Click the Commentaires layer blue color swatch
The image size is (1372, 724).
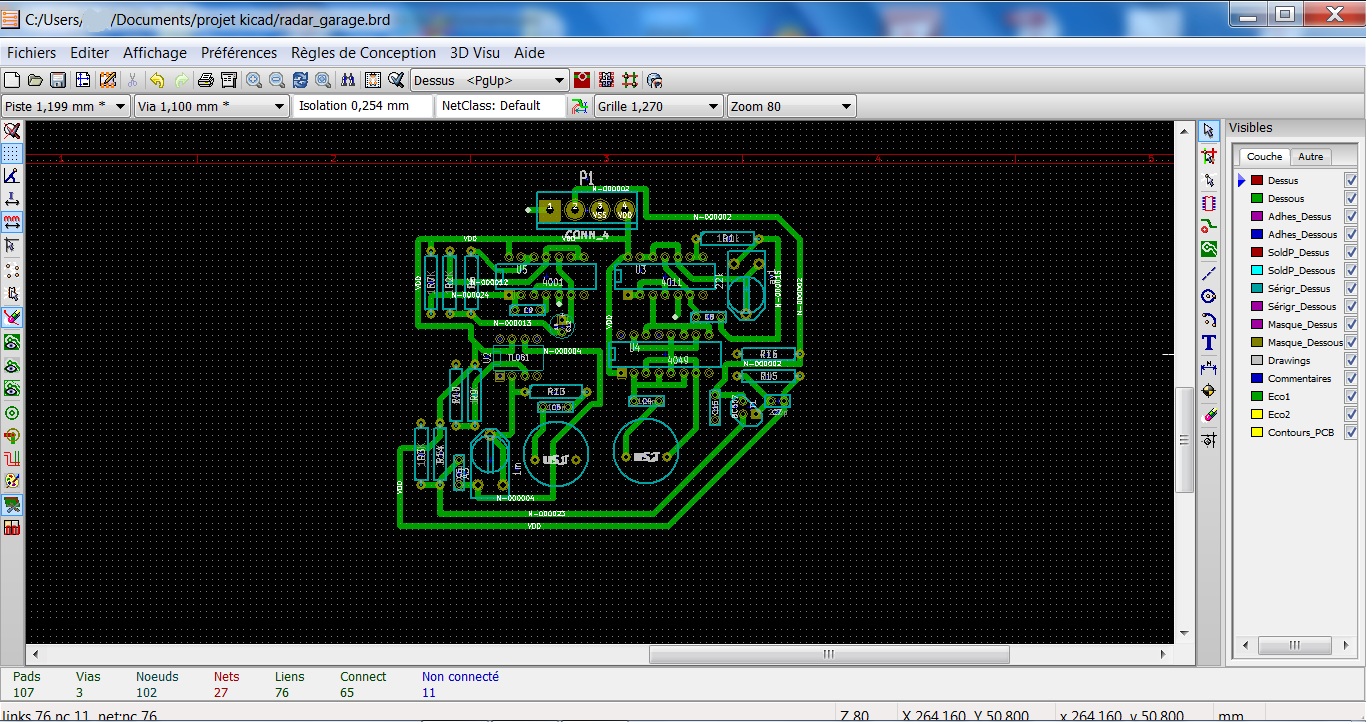1257,379
